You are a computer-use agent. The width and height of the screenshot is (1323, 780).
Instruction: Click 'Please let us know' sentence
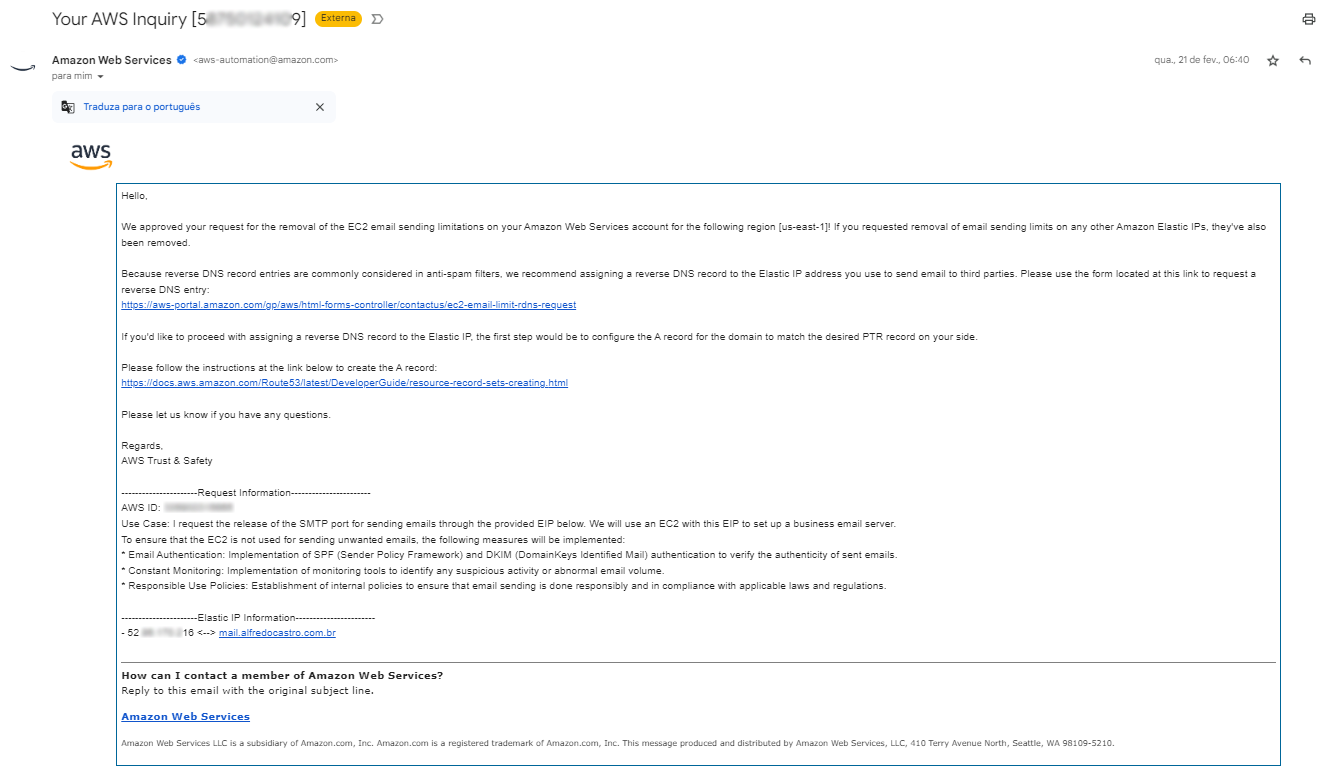(x=226, y=414)
